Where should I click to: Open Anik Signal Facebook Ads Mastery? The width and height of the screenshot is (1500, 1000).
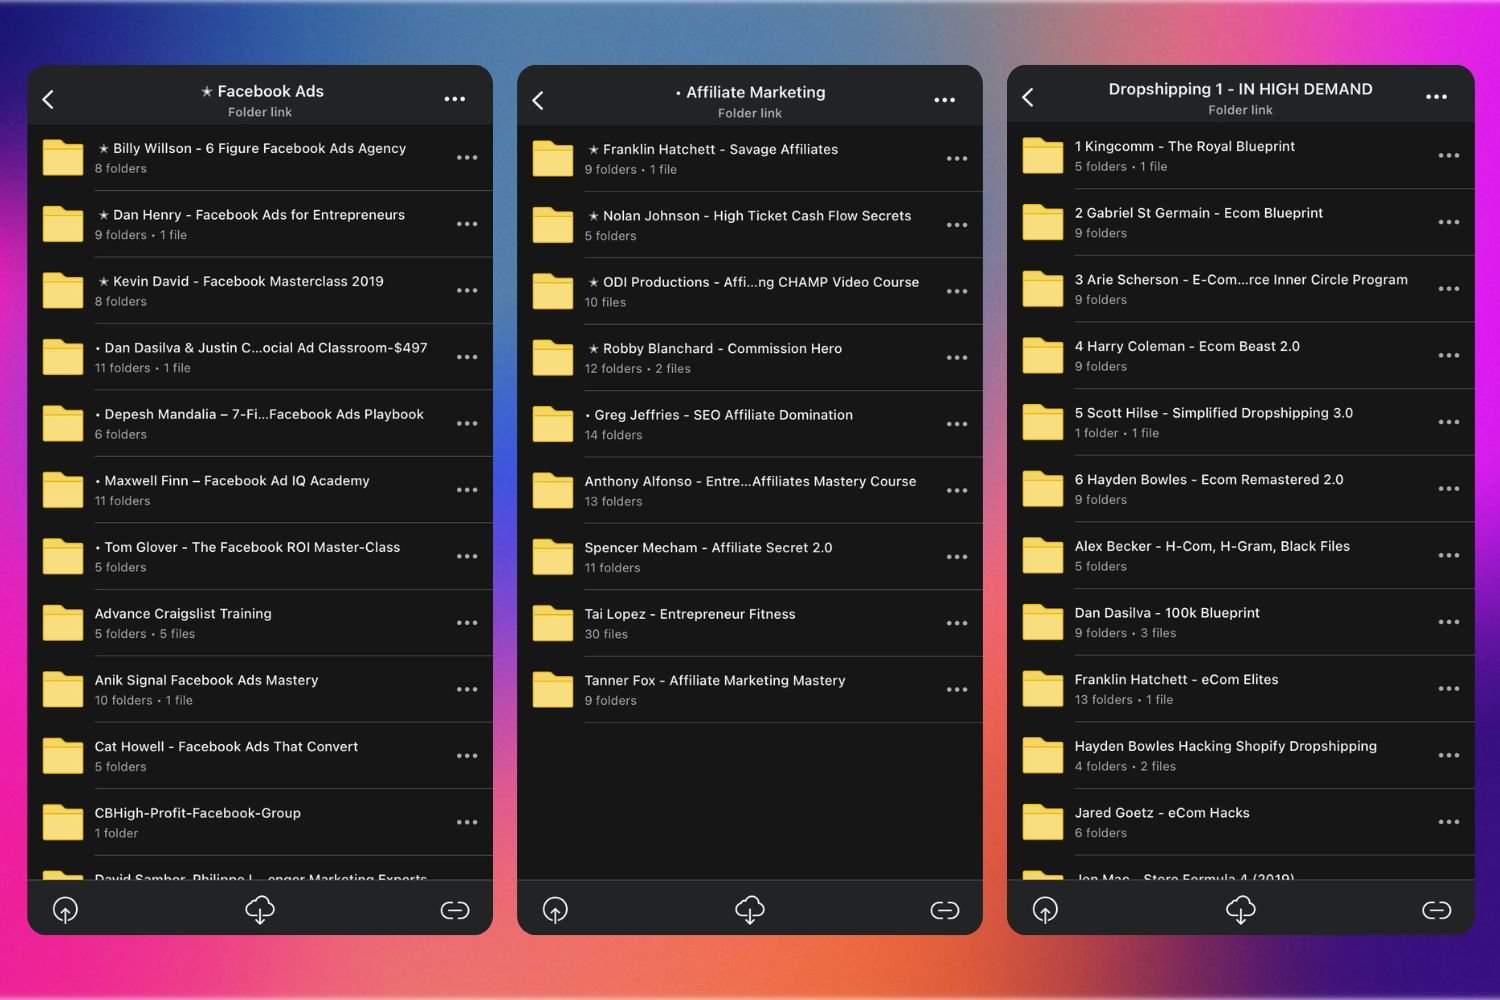[x=260, y=690]
